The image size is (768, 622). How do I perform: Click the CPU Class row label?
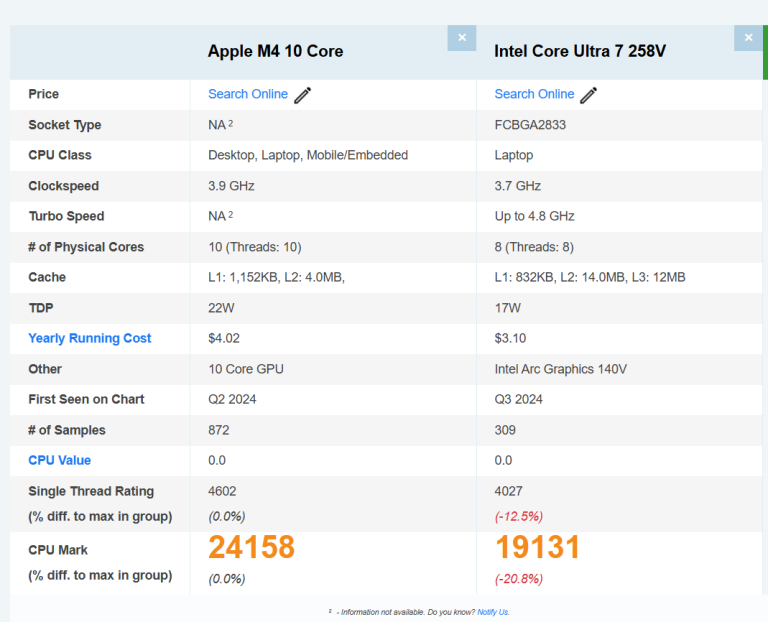click(60, 155)
